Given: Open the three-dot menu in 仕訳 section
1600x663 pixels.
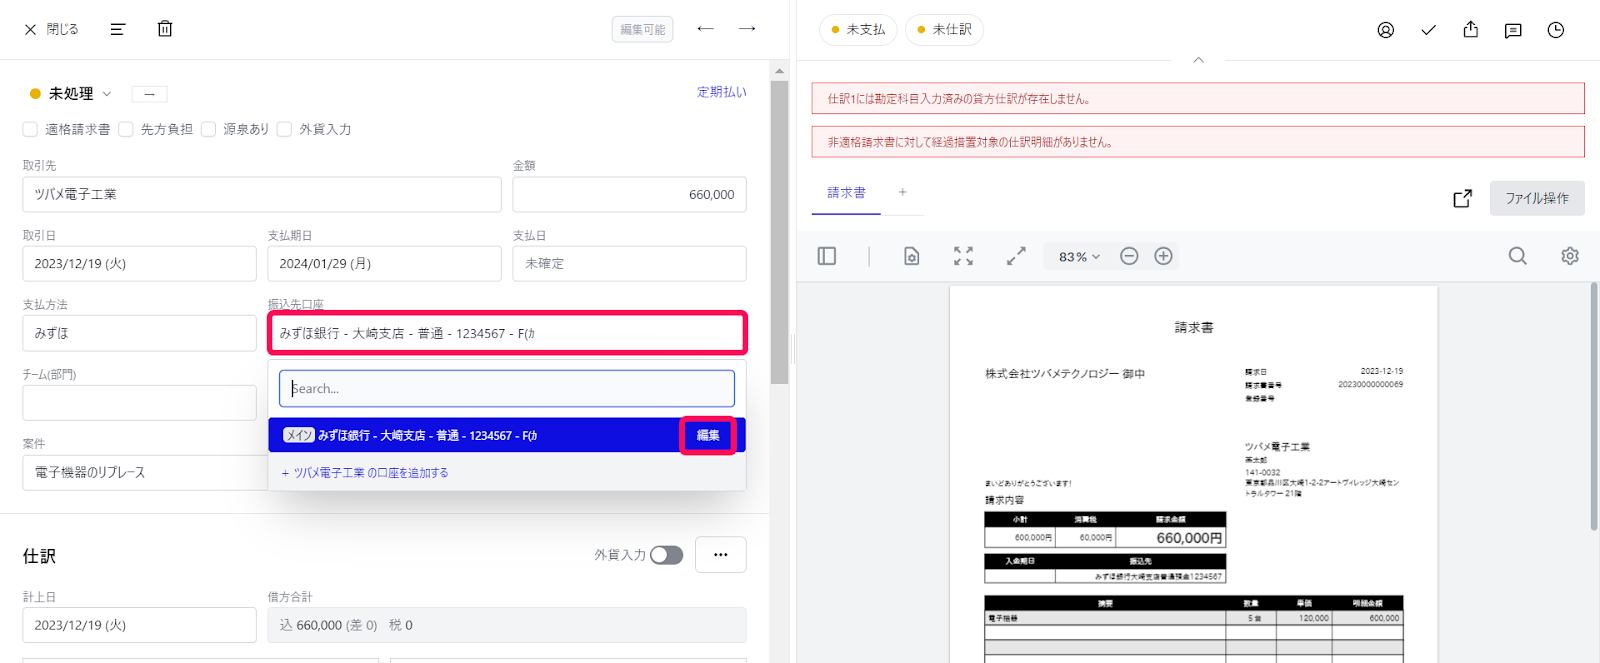Looking at the screenshot, I should pyautogui.click(x=720, y=555).
